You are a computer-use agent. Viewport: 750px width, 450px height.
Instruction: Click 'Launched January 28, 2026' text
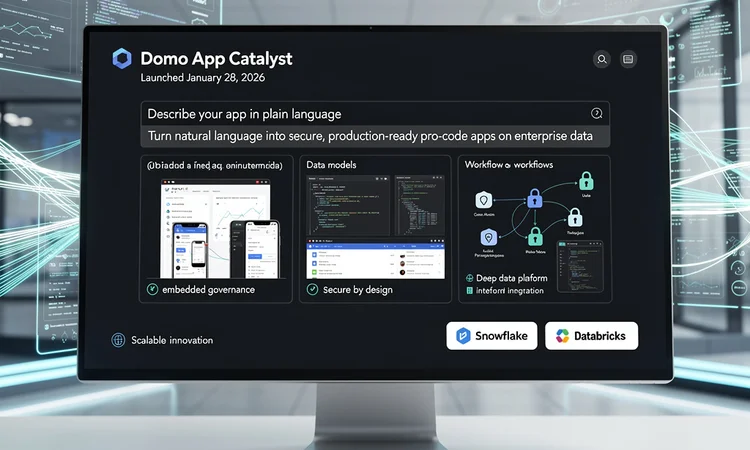point(202,77)
